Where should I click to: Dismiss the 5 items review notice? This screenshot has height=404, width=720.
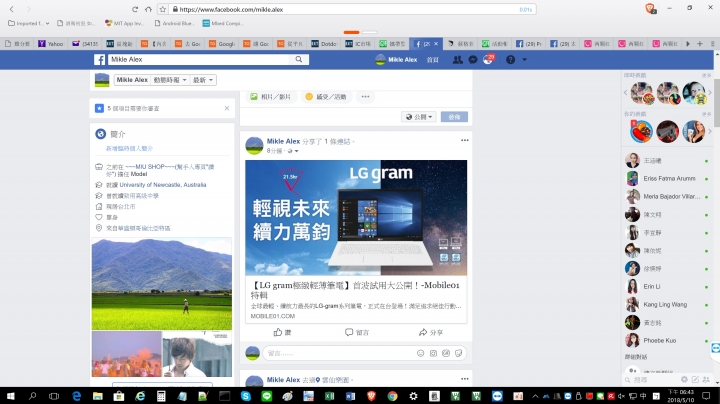(x=227, y=108)
